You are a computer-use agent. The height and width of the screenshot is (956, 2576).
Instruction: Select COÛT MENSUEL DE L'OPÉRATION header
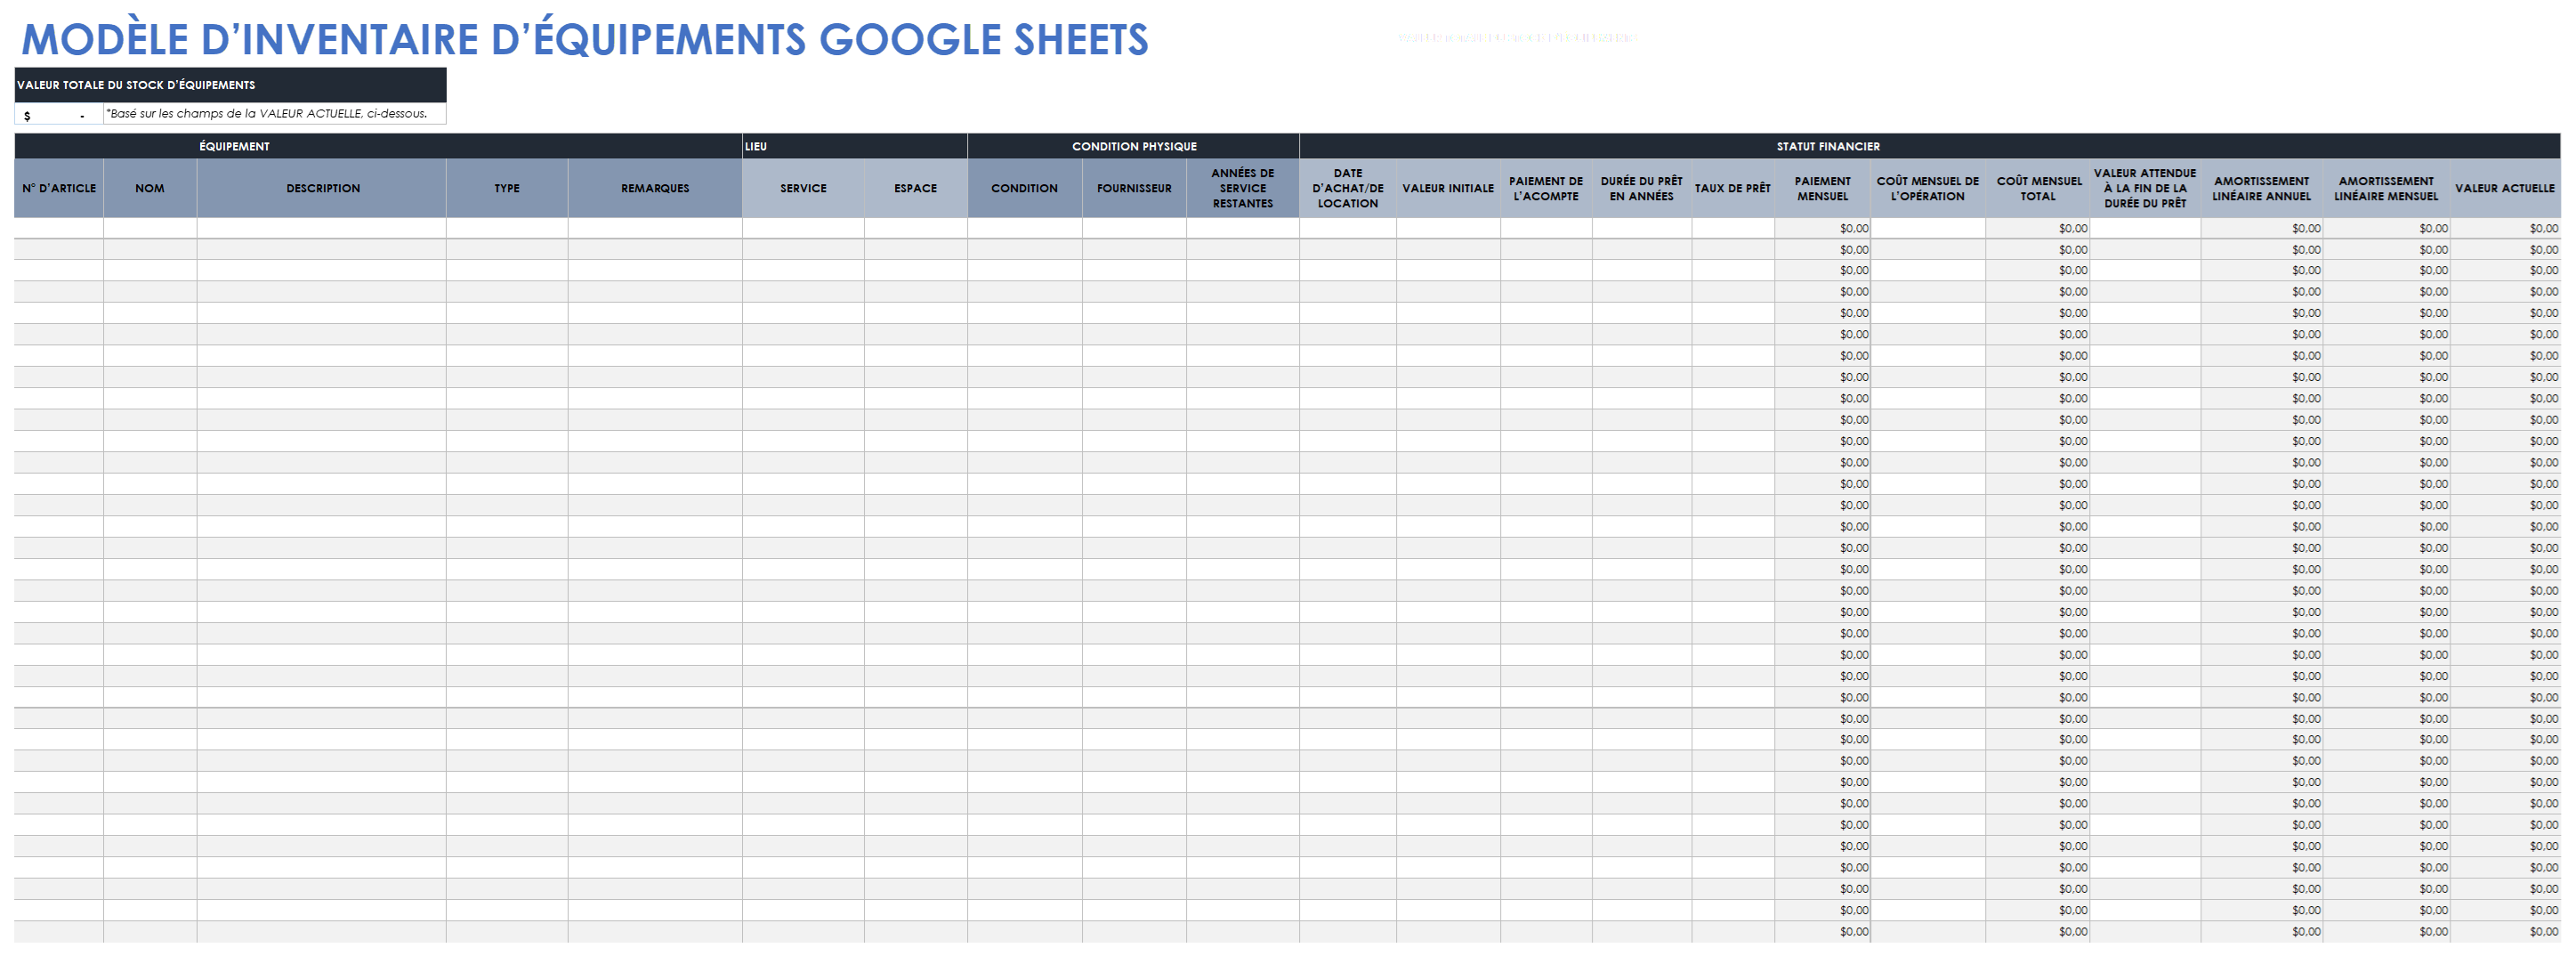1928,188
